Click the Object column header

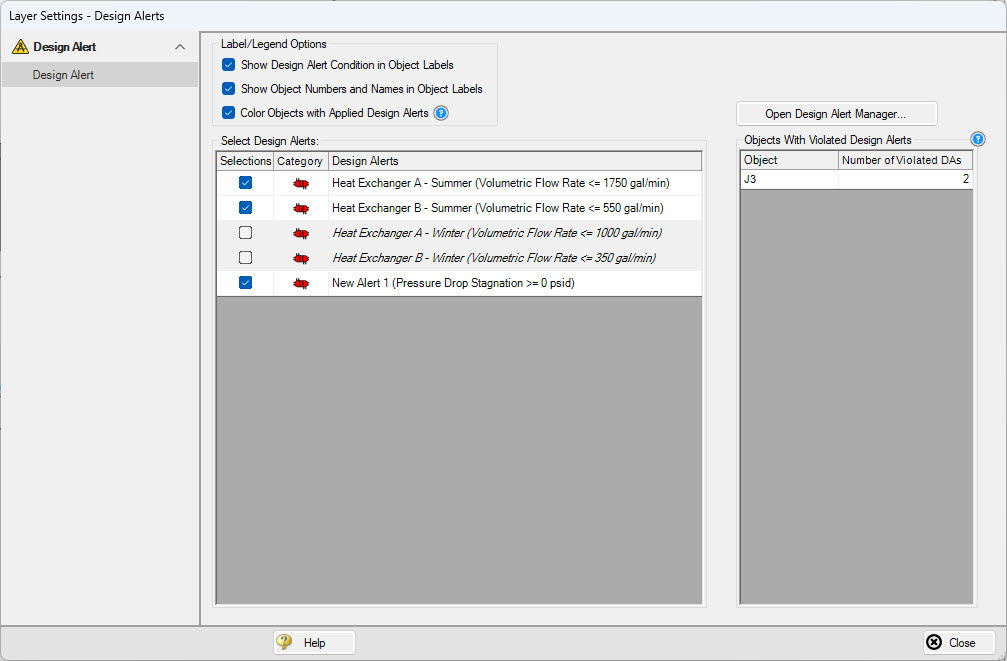click(789, 160)
